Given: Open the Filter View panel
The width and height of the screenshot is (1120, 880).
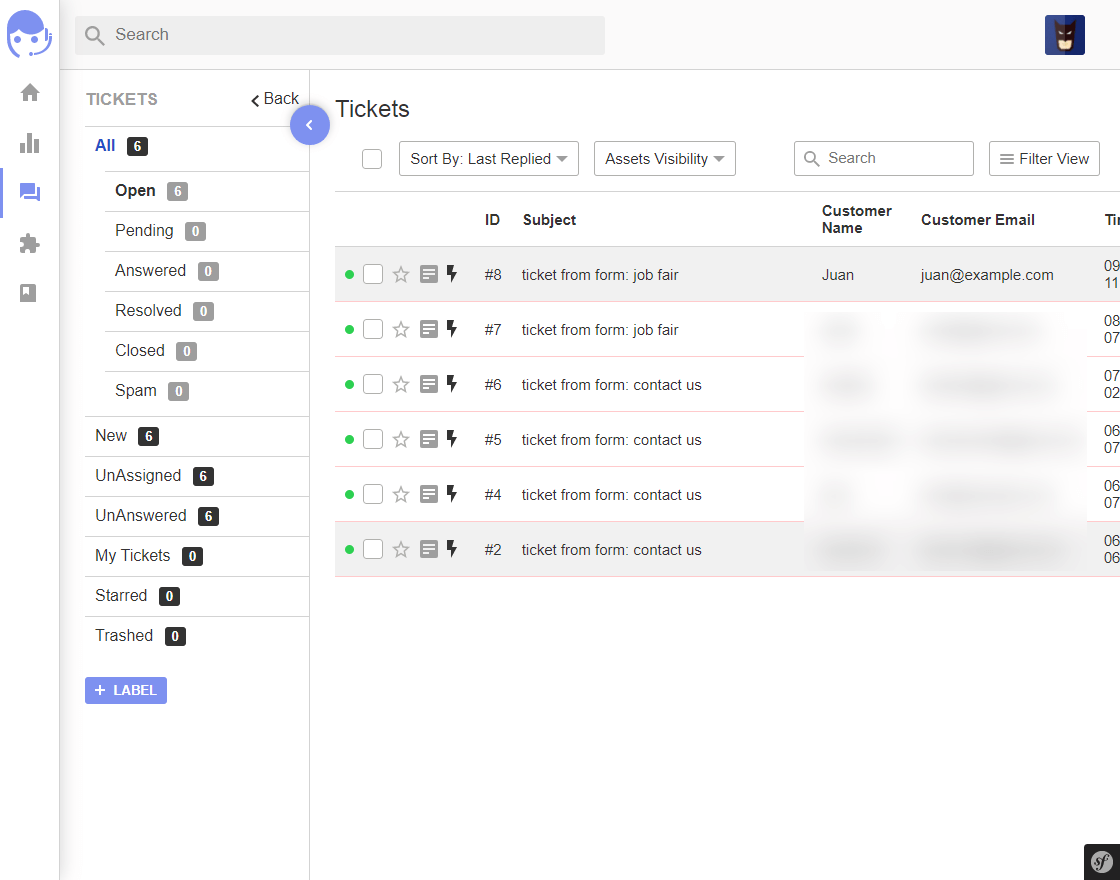Looking at the screenshot, I should [x=1044, y=159].
